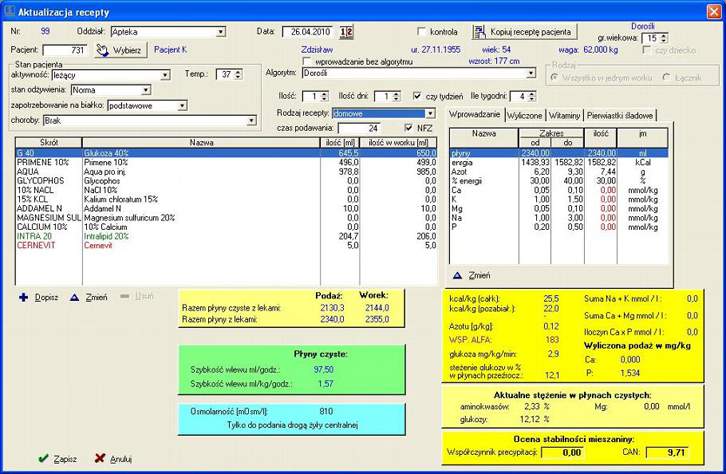Click the czas podawania input field
Screen dimensions: 726x474
358,128
